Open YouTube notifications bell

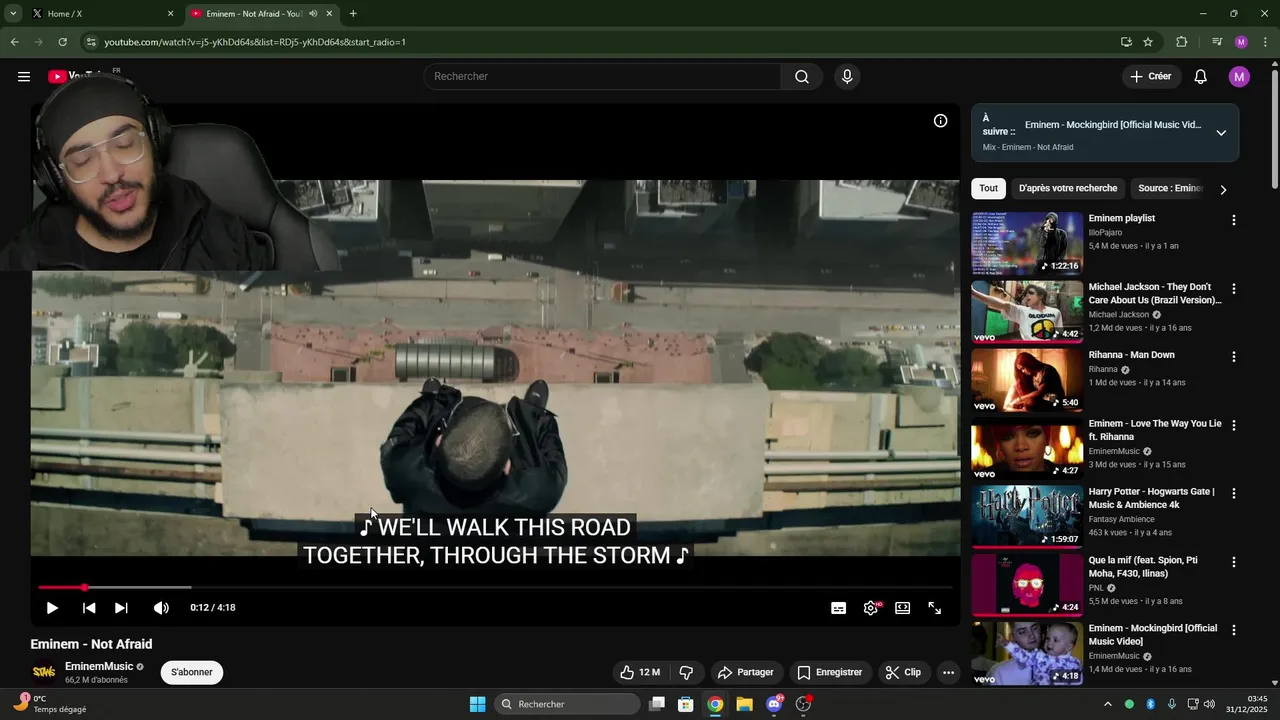[1201, 77]
